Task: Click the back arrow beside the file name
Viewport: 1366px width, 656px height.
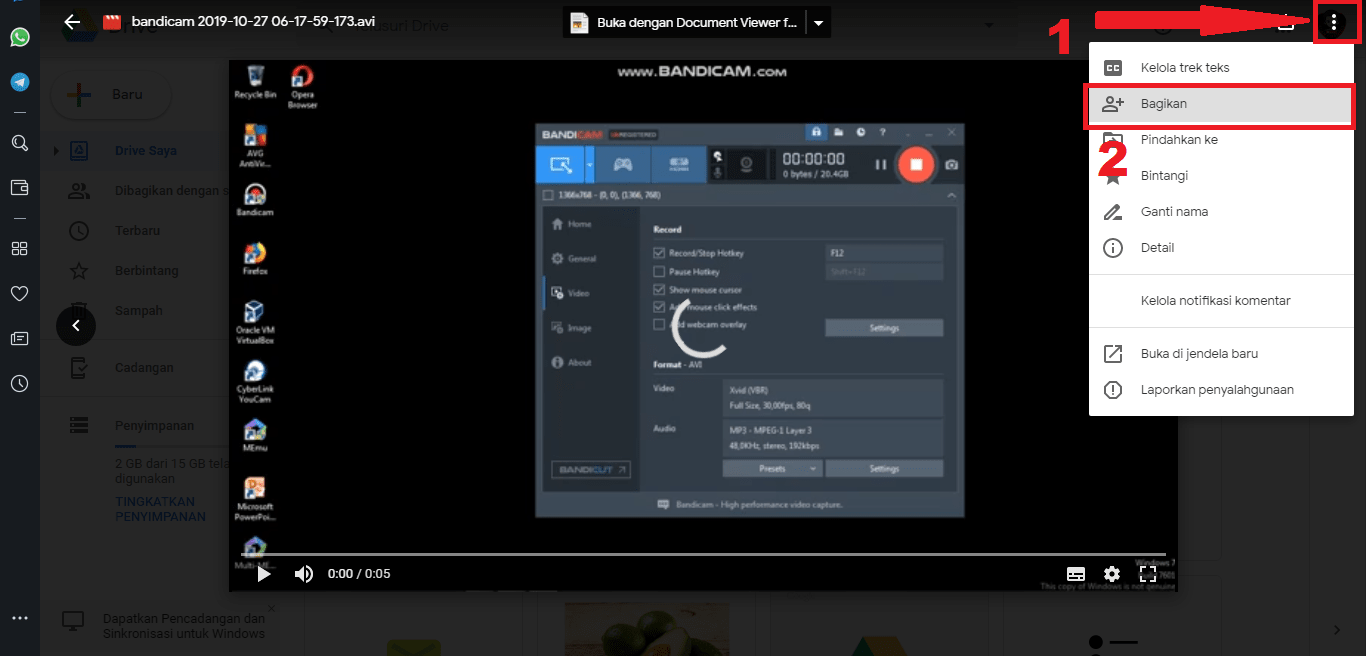Action: coord(72,22)
